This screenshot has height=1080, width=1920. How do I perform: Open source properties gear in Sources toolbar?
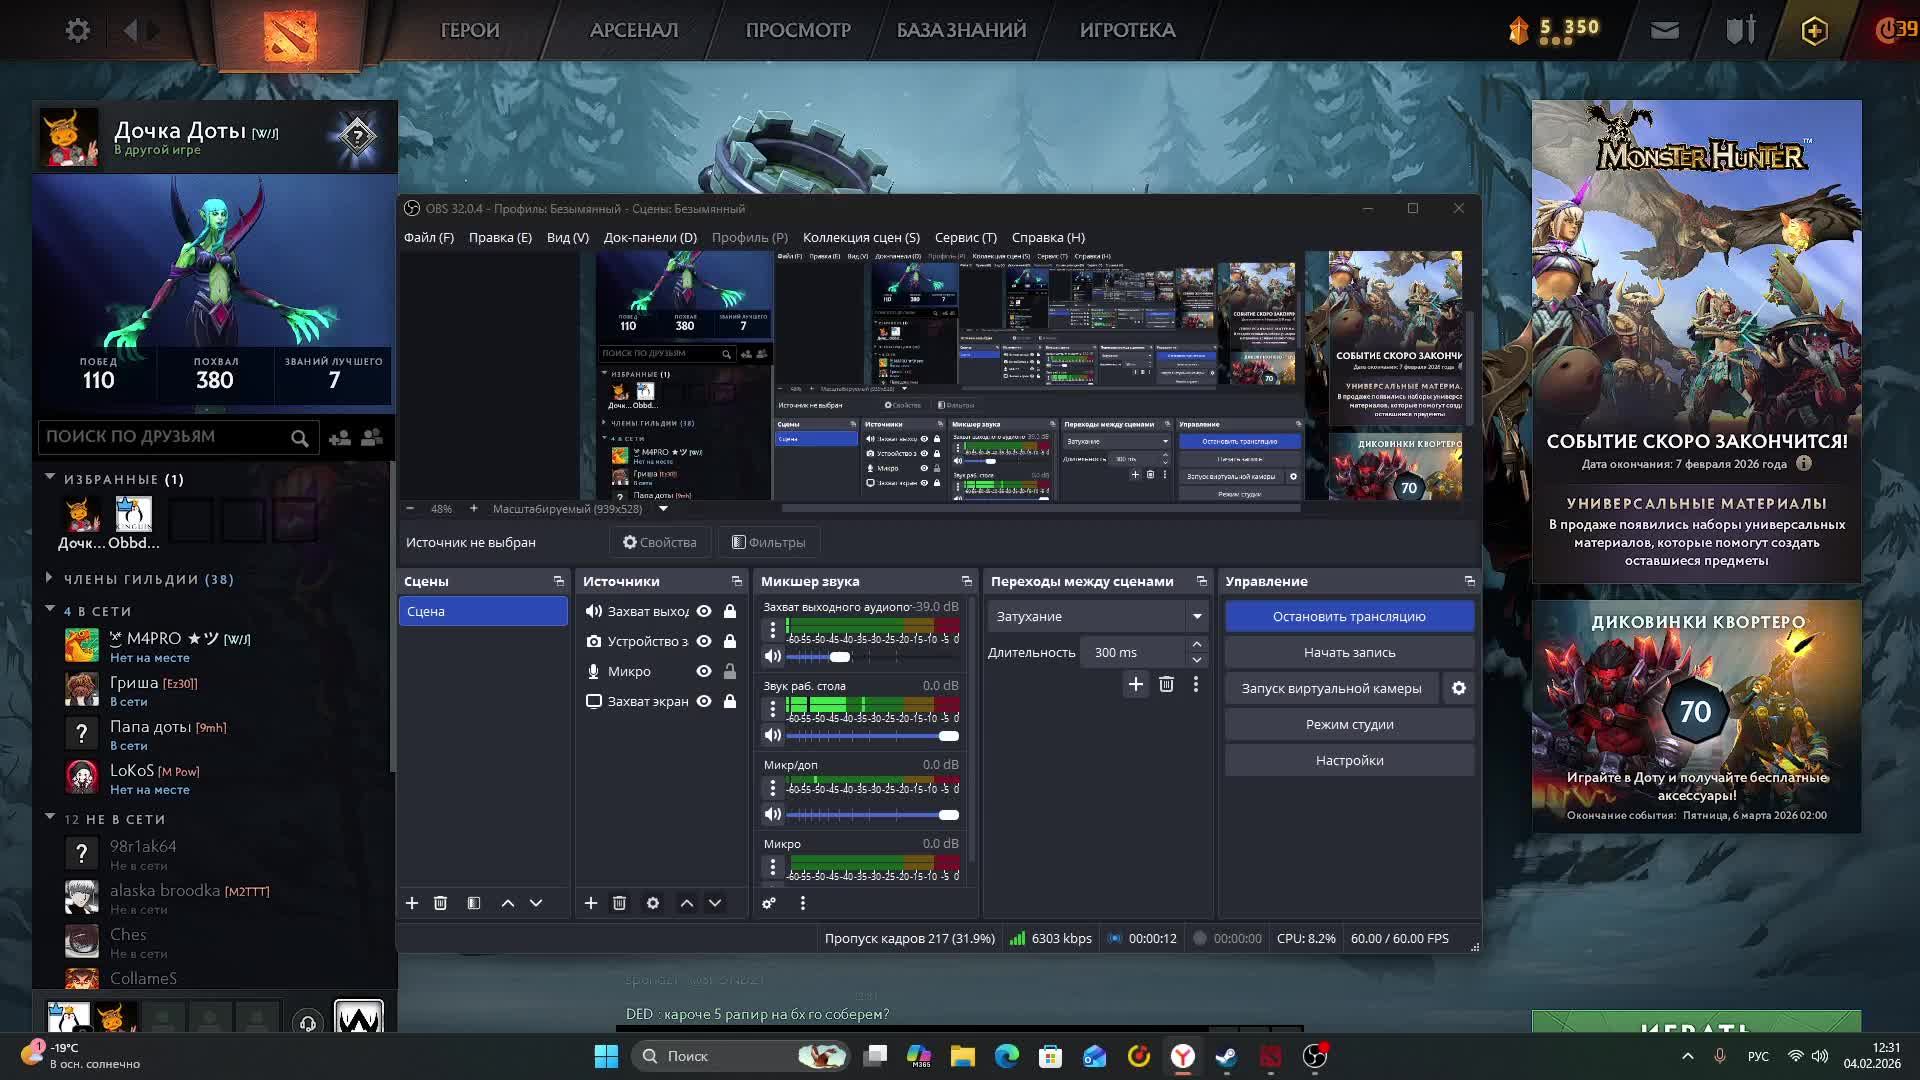[x=653, y=903]
